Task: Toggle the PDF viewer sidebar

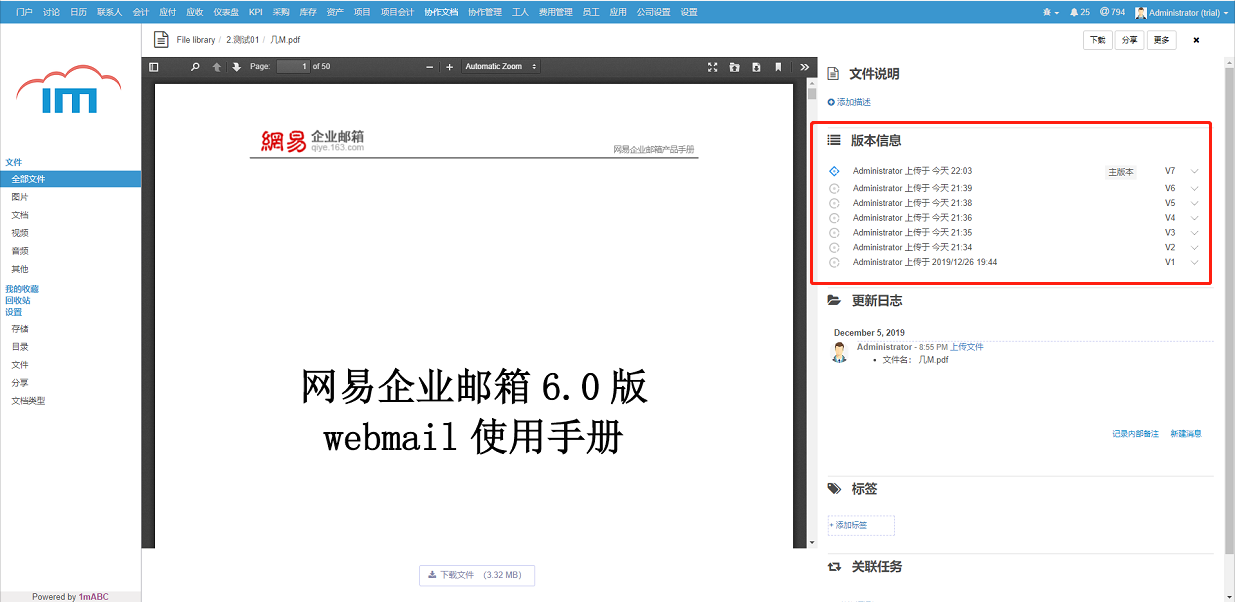Action: point(154,67)
